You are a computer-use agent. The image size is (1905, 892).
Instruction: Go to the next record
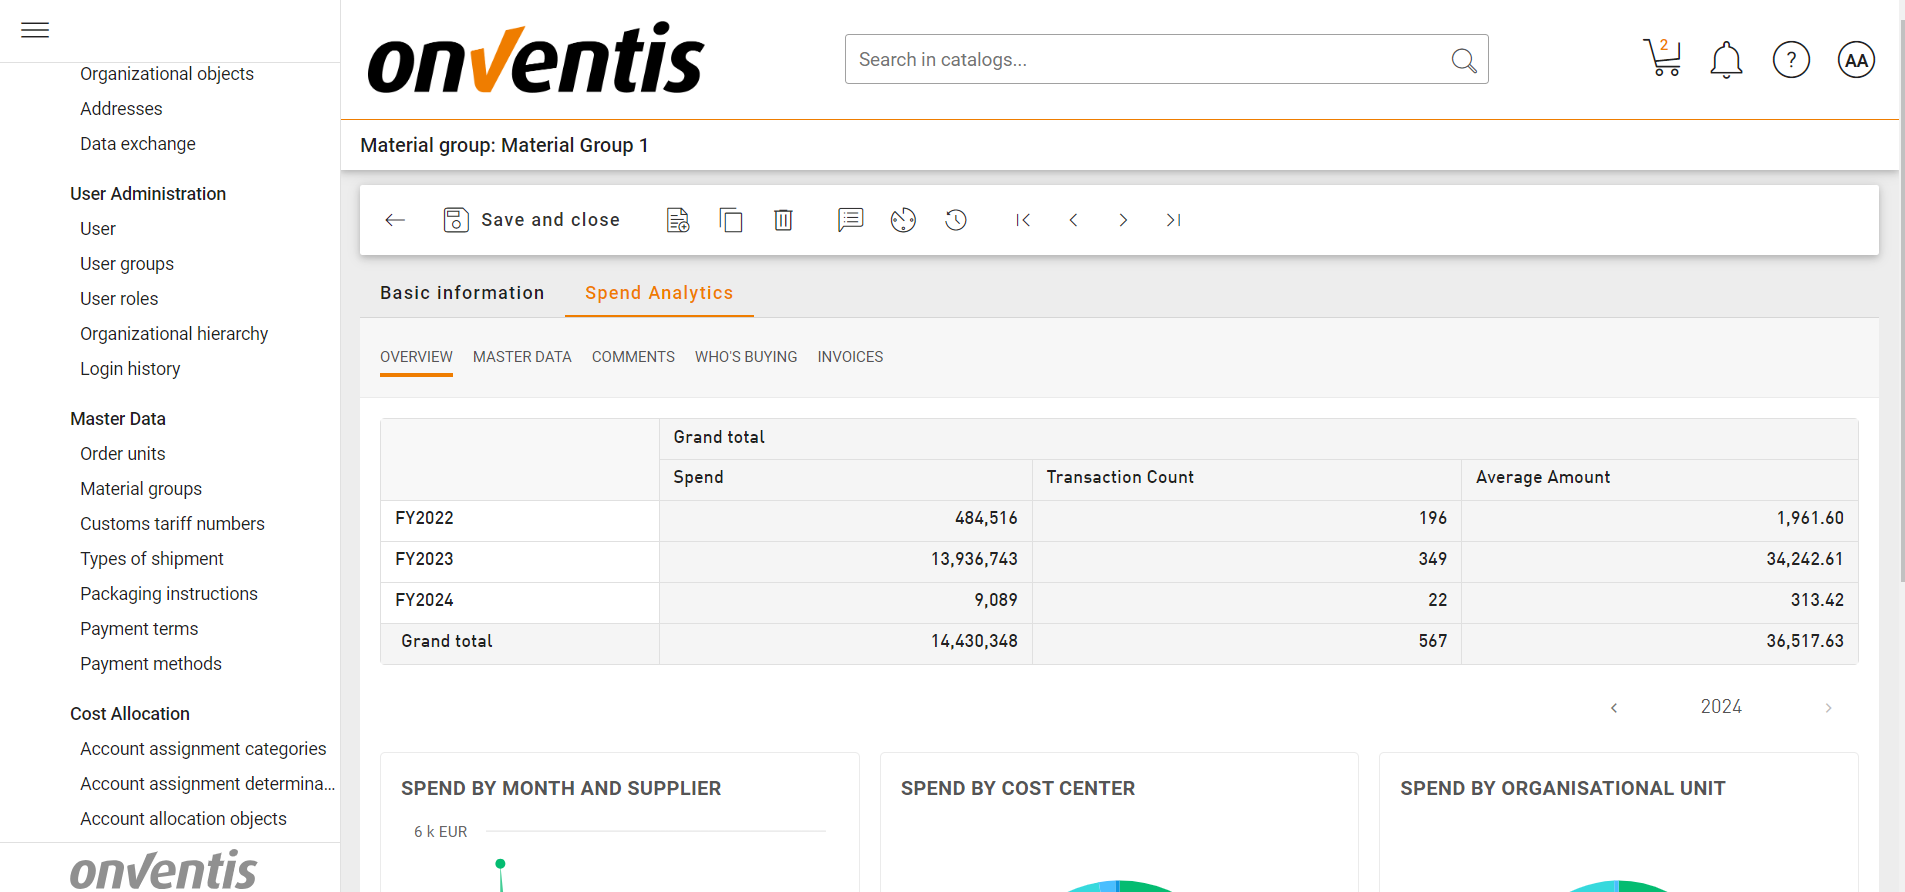pos(1123,220)
